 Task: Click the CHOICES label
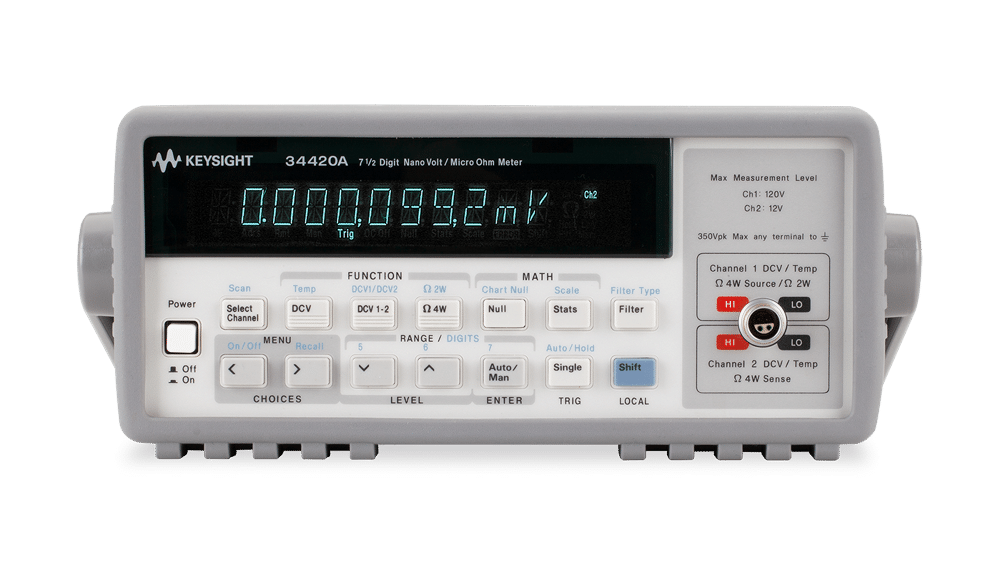(x=277, y=399)
